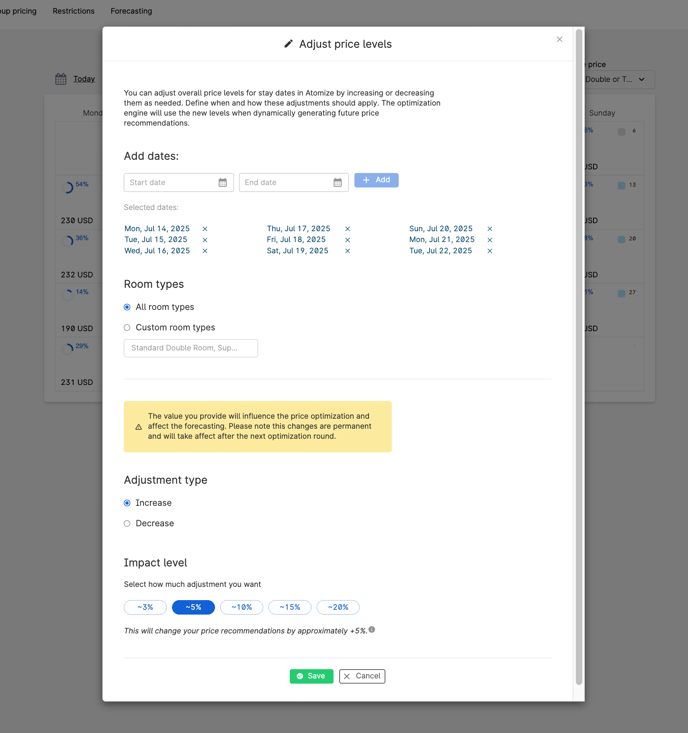Click the 230 USD price cell
This screenshot has width=688, height=733.
(x=77, y=220)
